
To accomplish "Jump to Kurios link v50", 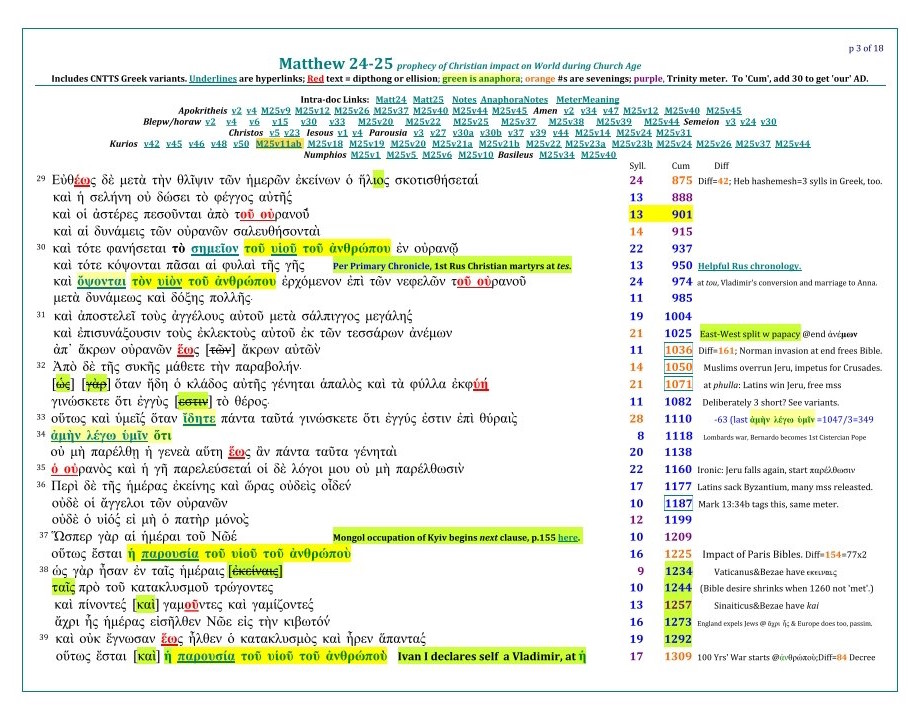I will tap(241, 144).
